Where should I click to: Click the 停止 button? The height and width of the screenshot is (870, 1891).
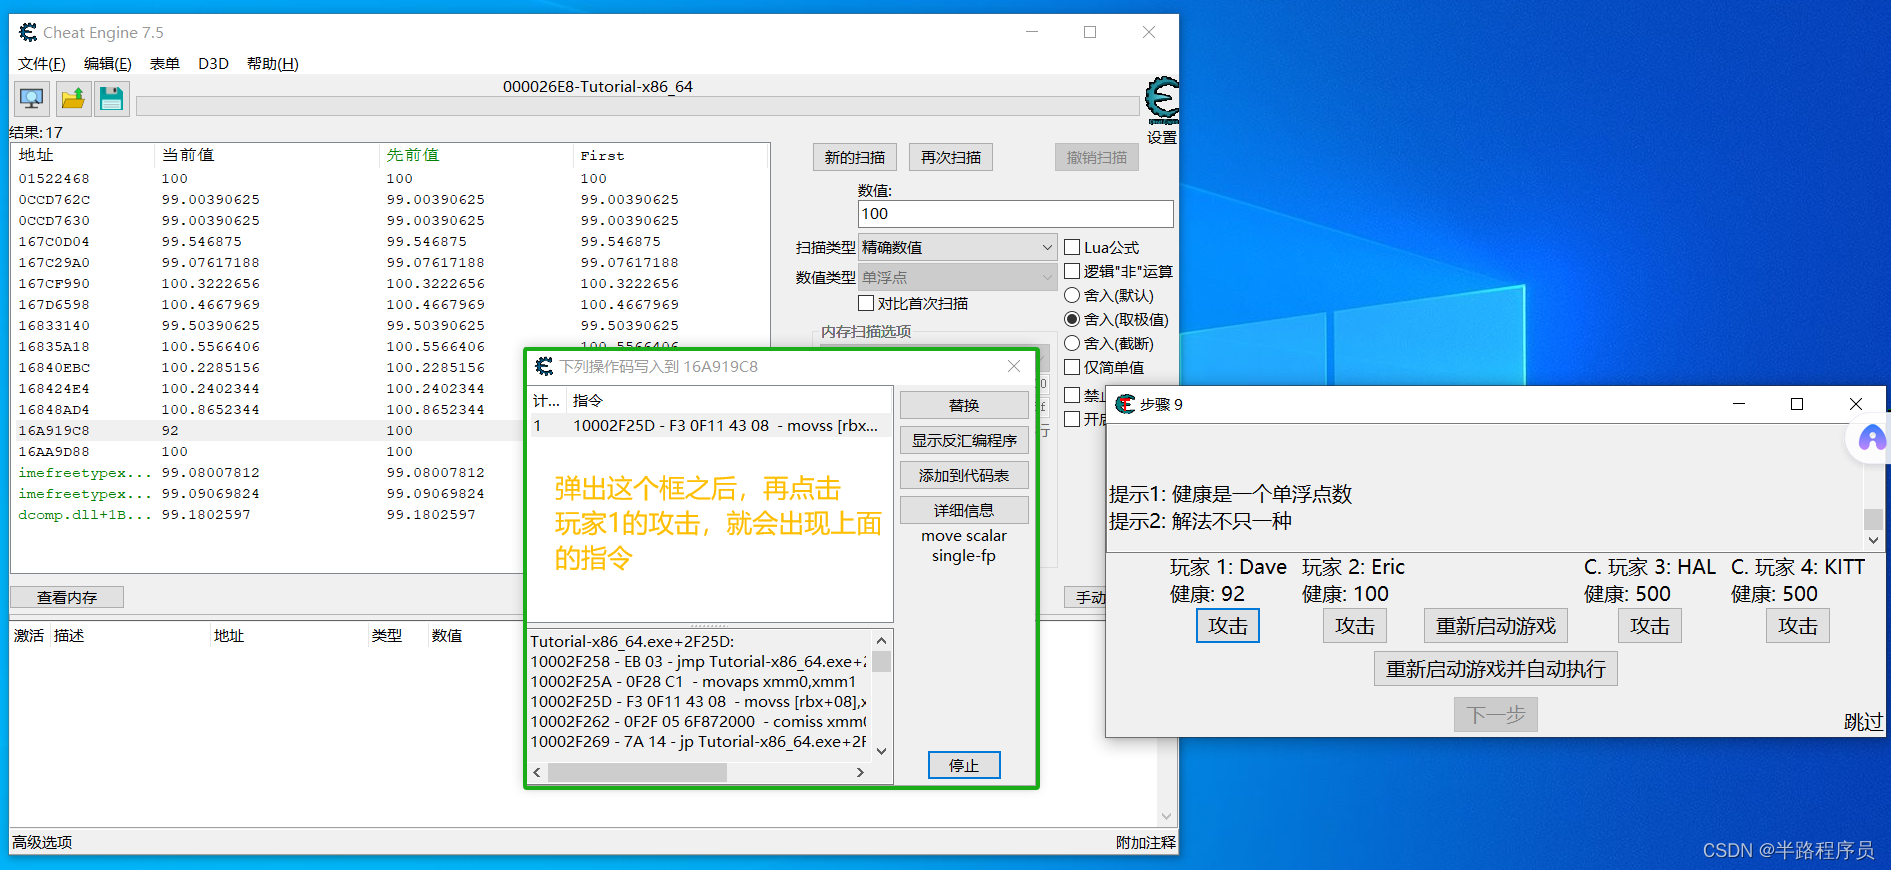(964, 765)
